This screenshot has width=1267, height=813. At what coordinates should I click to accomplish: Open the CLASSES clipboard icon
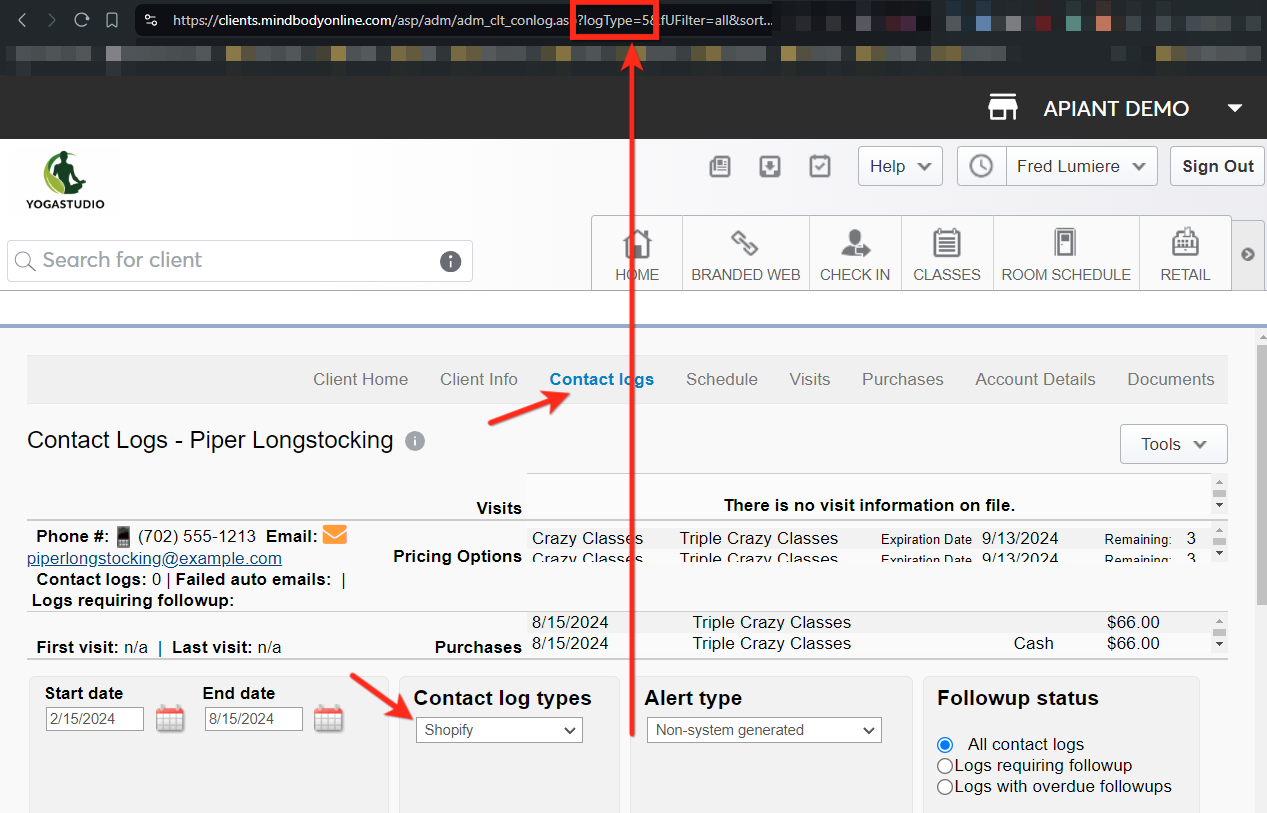[946, 244]
